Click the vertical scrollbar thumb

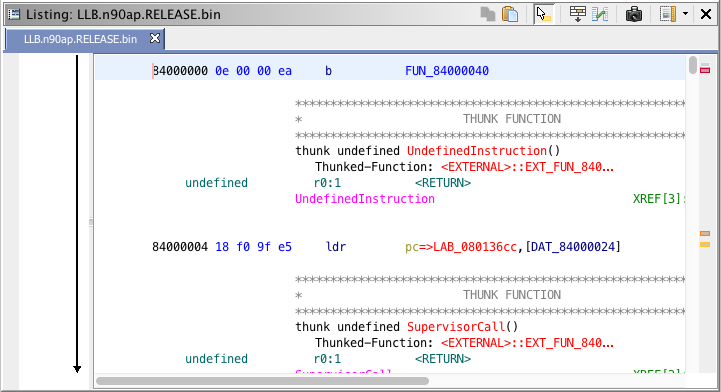pyautogui.click(x=693, y=65)
